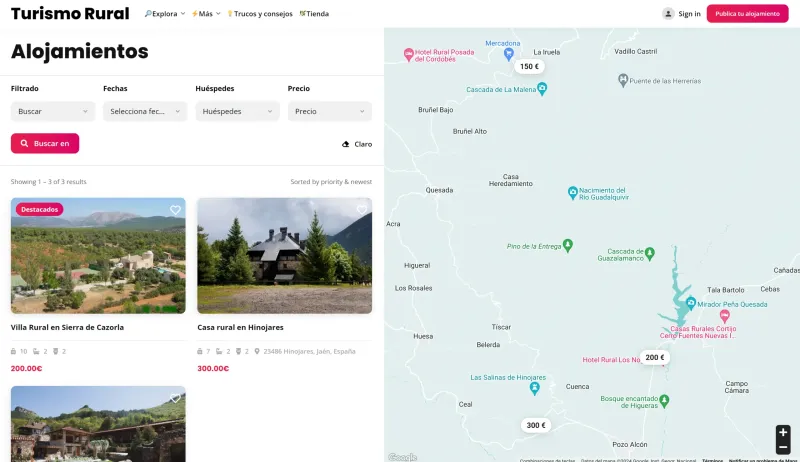Image resolution: width=800 pixels, height=462 pixels.
Task: Click the bathroom icon on Villa Rural listing
Action: [x=56, y=351]
